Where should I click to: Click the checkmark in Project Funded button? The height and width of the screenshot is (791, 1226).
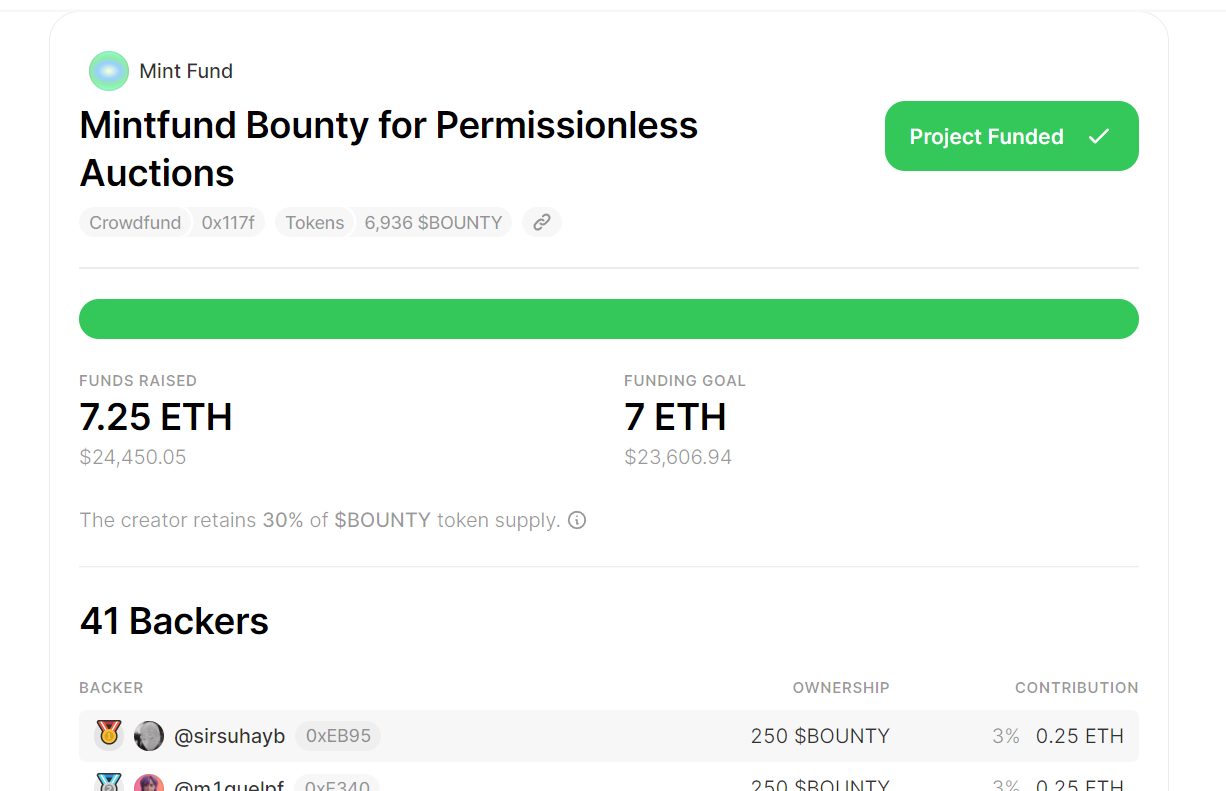coord(1099,136)
